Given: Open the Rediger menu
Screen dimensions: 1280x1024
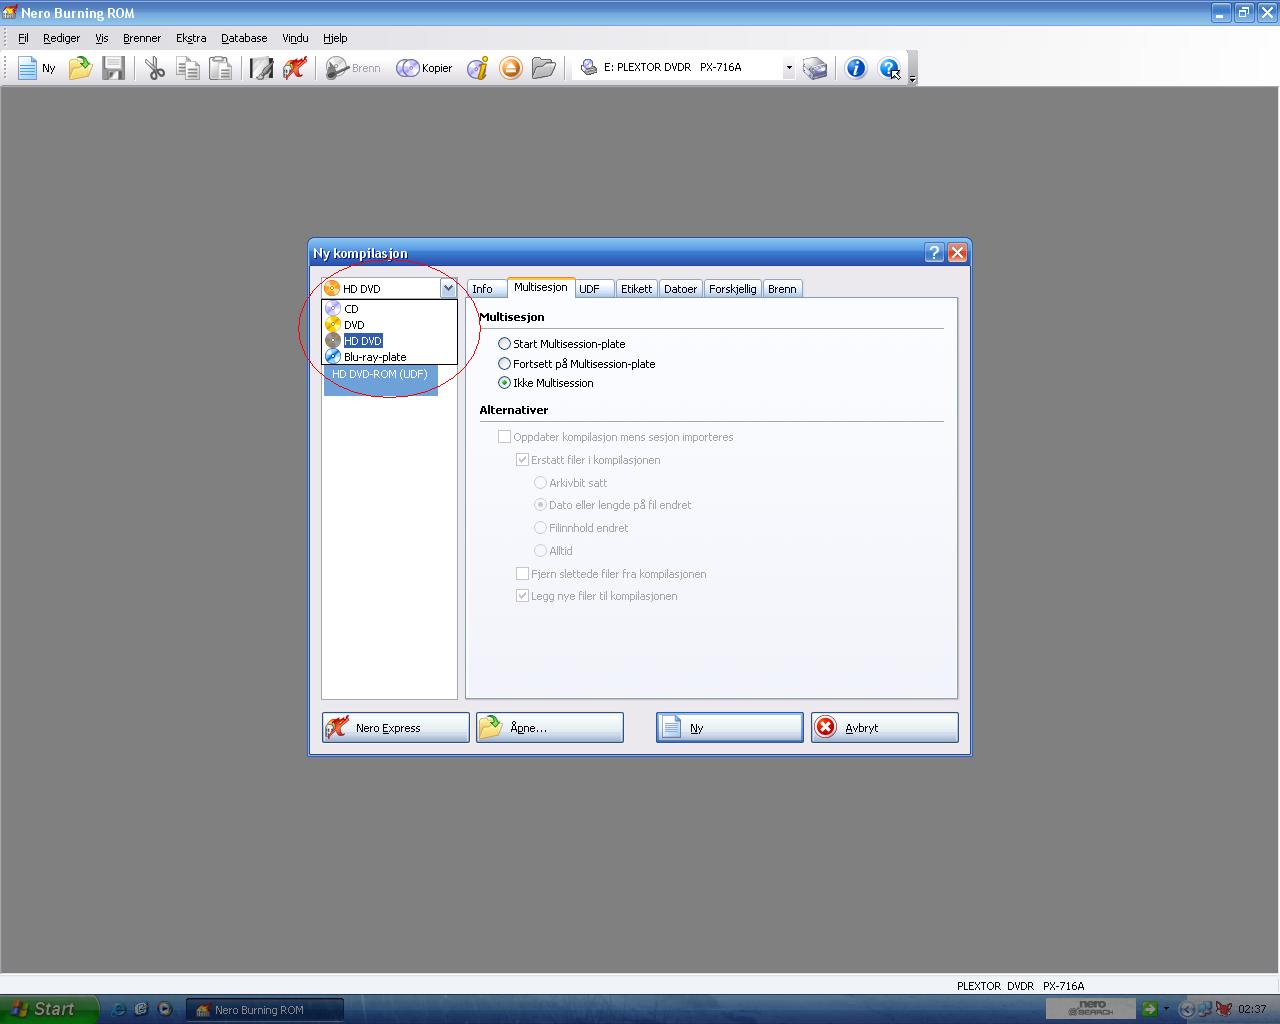Looking at the screenshot, I should pyautogui.click(x=61, y=38).
